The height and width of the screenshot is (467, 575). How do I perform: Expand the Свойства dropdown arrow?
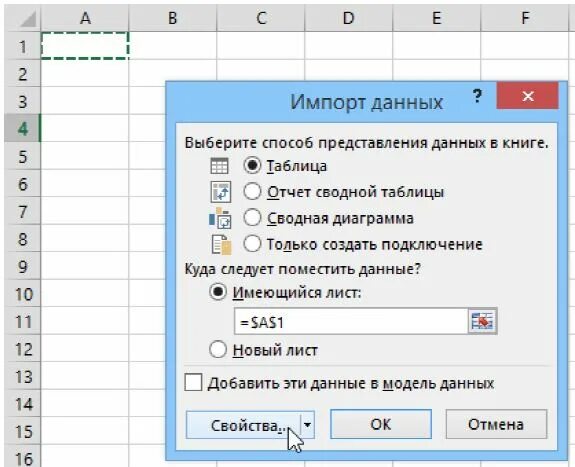pos(308,425)
